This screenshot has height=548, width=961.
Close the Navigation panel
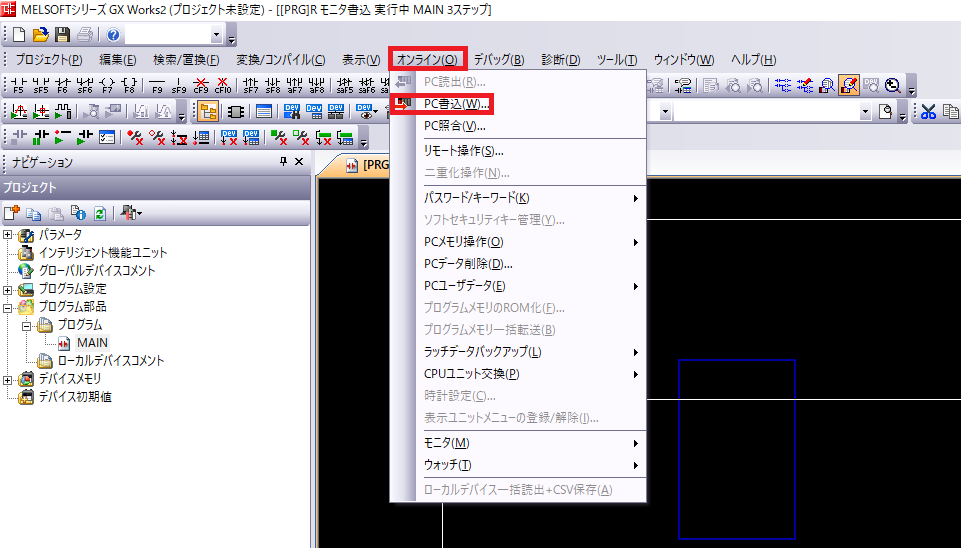299,161
